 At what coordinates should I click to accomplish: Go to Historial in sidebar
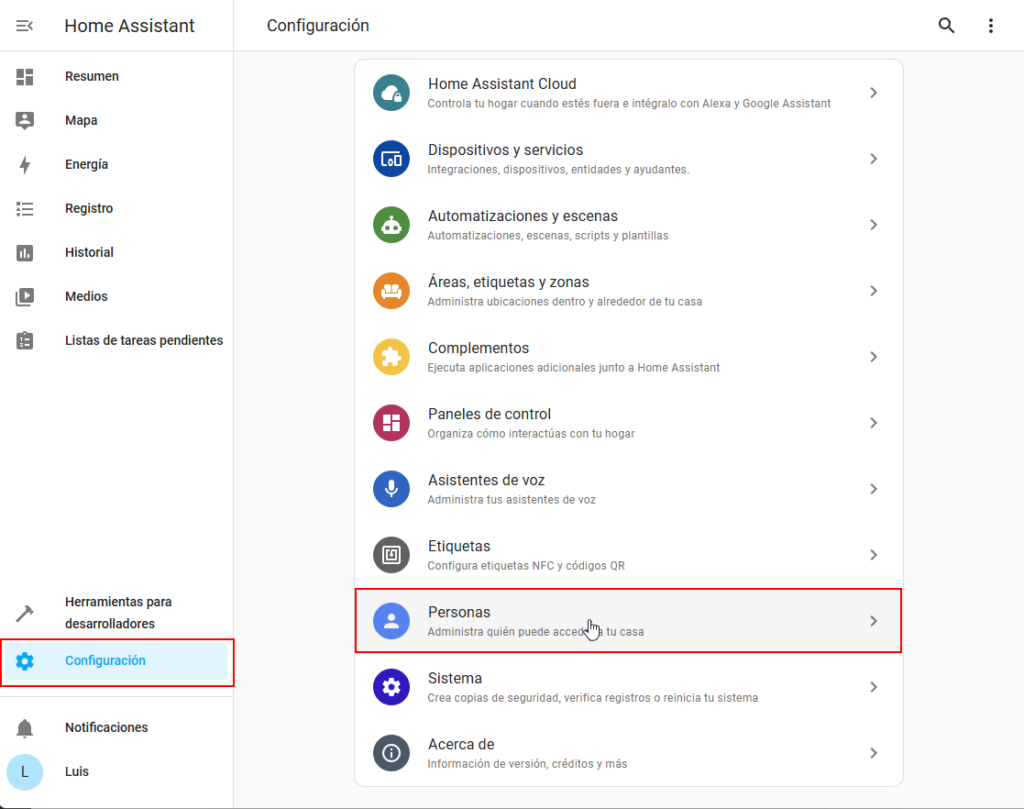(89, 253)
